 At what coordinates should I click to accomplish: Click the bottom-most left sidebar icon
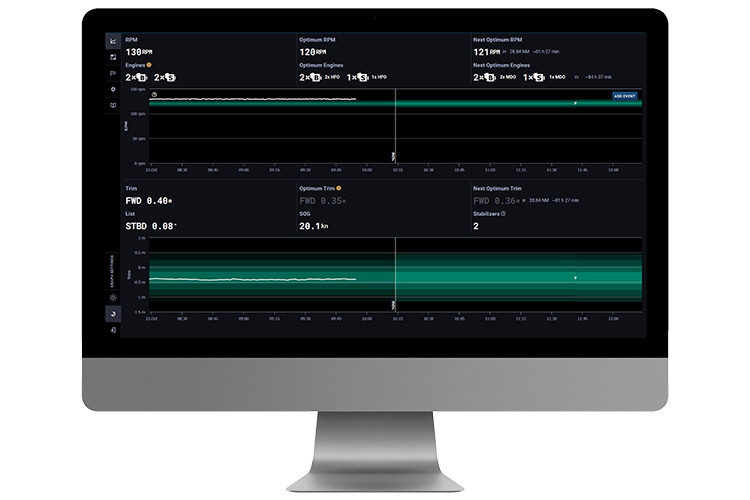tap(113, 329)
